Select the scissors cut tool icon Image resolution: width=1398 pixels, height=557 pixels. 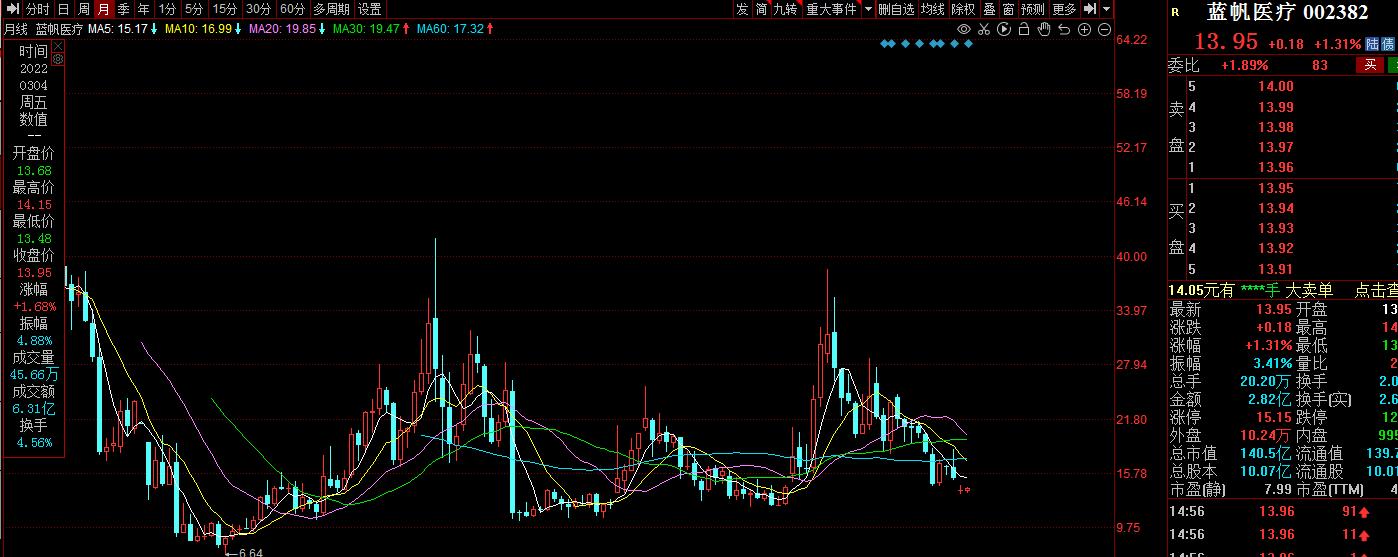pyautogui.click(x=984, y=29)
